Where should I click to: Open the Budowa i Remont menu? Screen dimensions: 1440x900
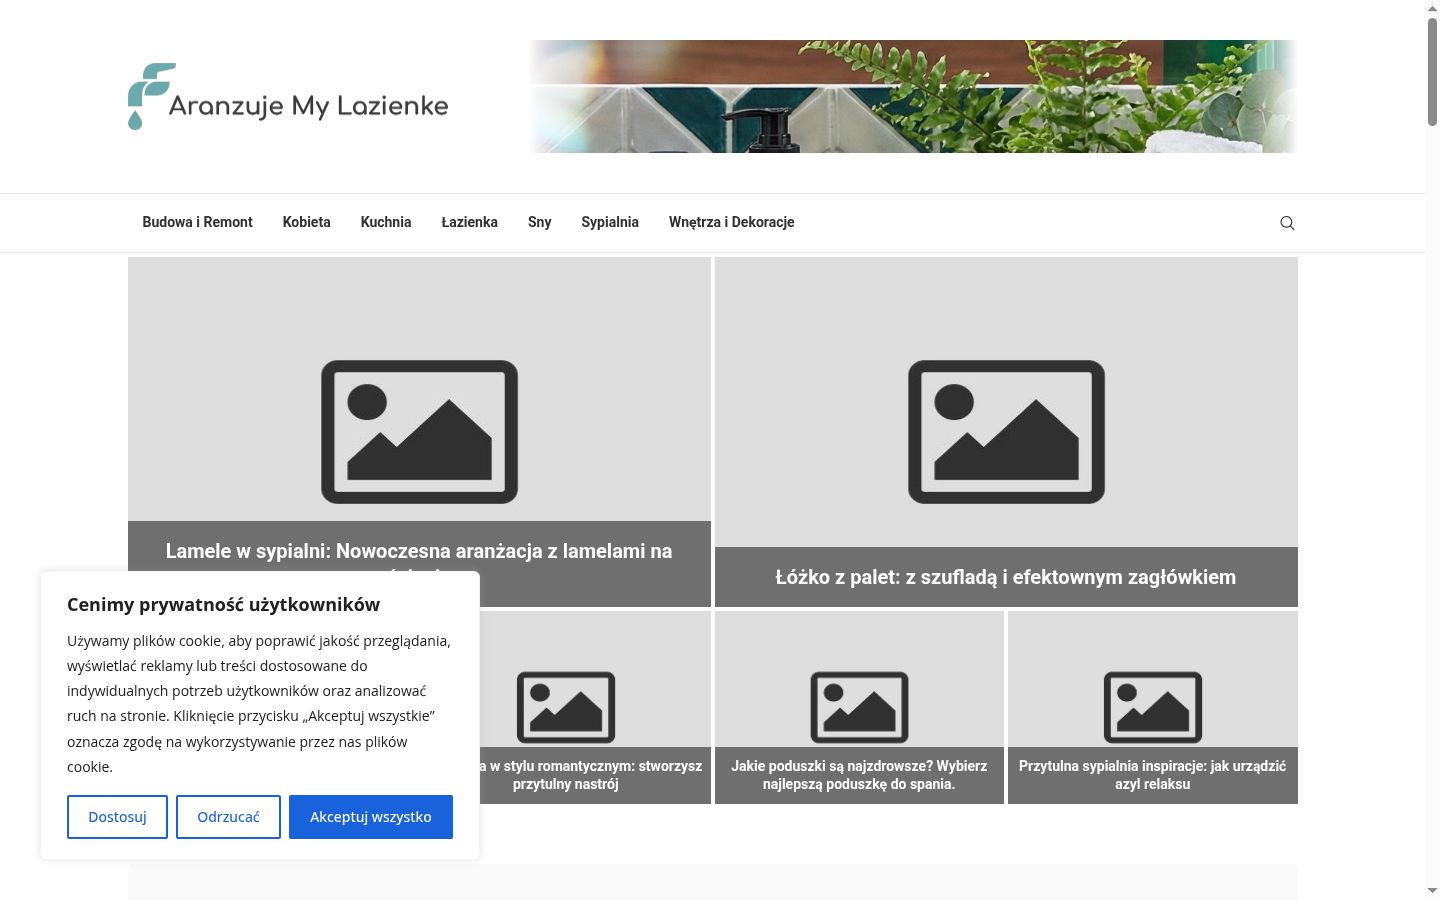[x=197, y=222]
